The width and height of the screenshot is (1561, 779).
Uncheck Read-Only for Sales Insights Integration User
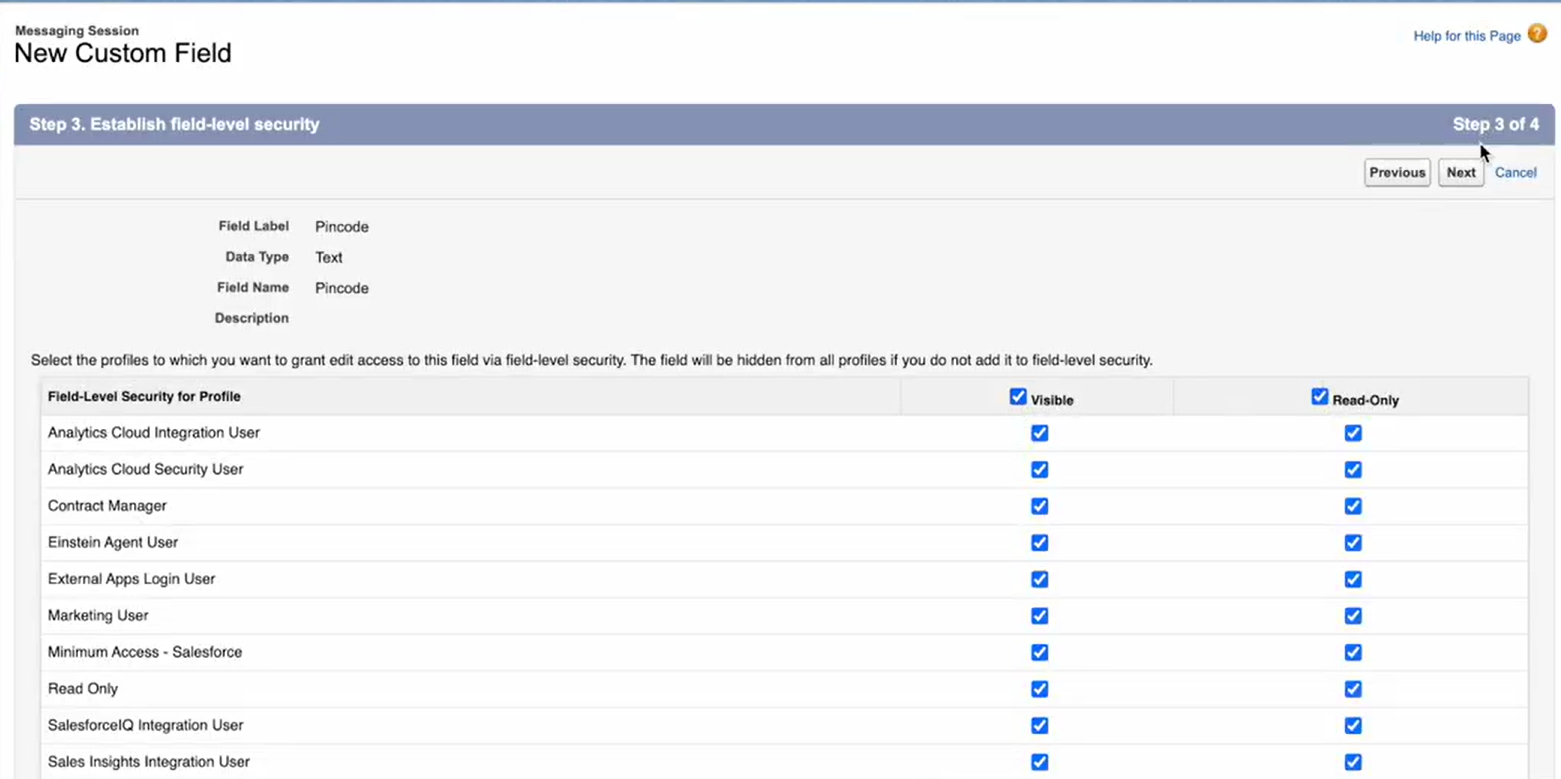(1352, 762)
